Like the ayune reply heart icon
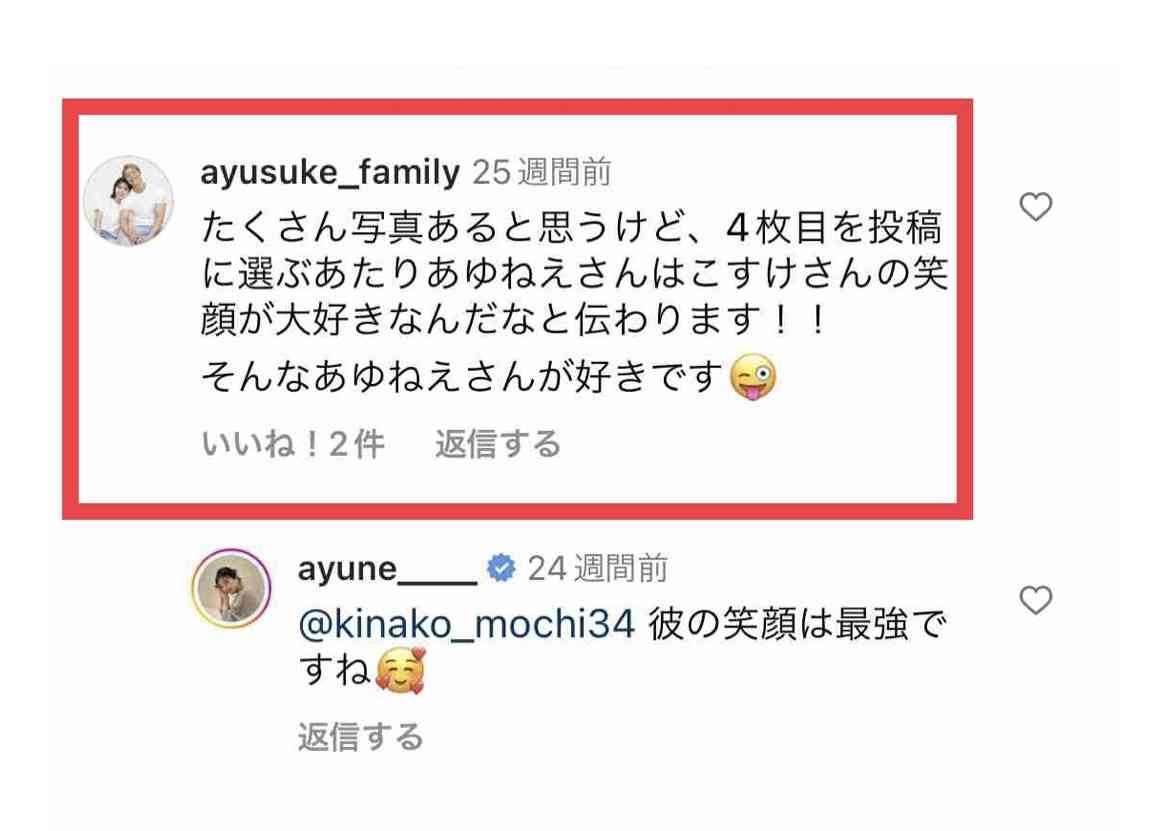Viewport: 1170px width, 831px height. pos(1036,600)
